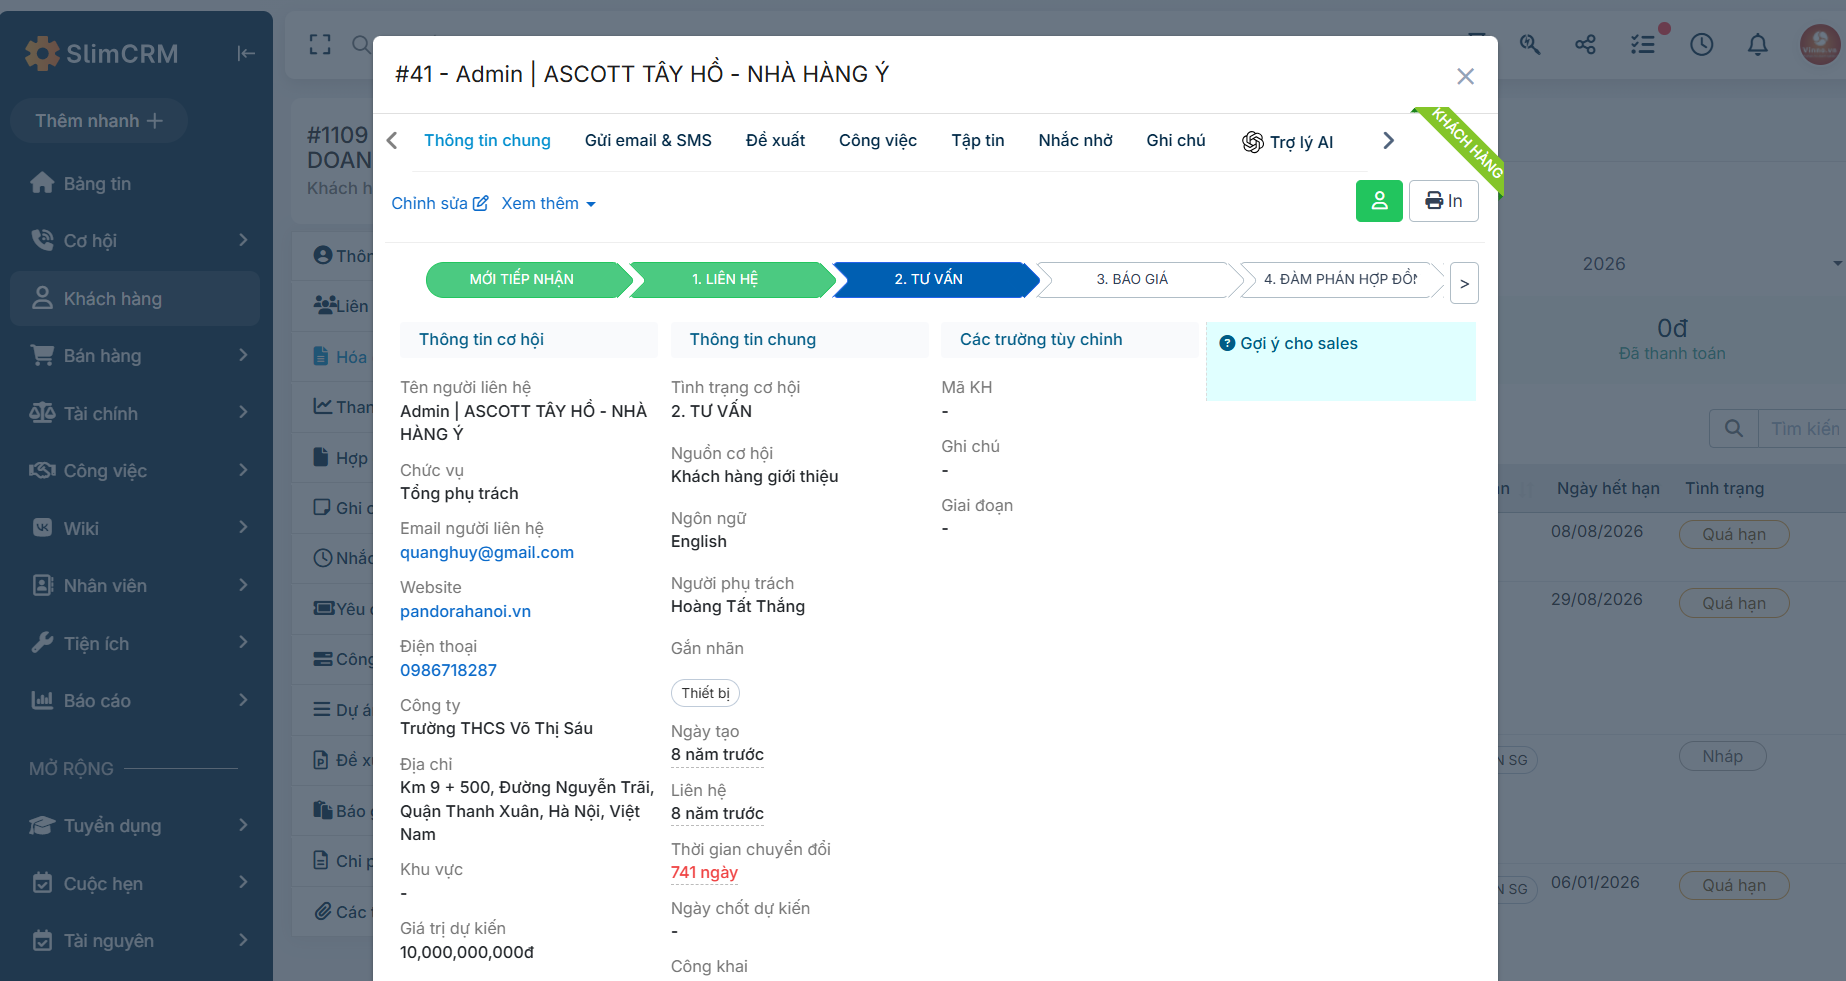Screen dimensions: 1846x981
Task: Show more pipeline stages with > button
Action: 1464,283
